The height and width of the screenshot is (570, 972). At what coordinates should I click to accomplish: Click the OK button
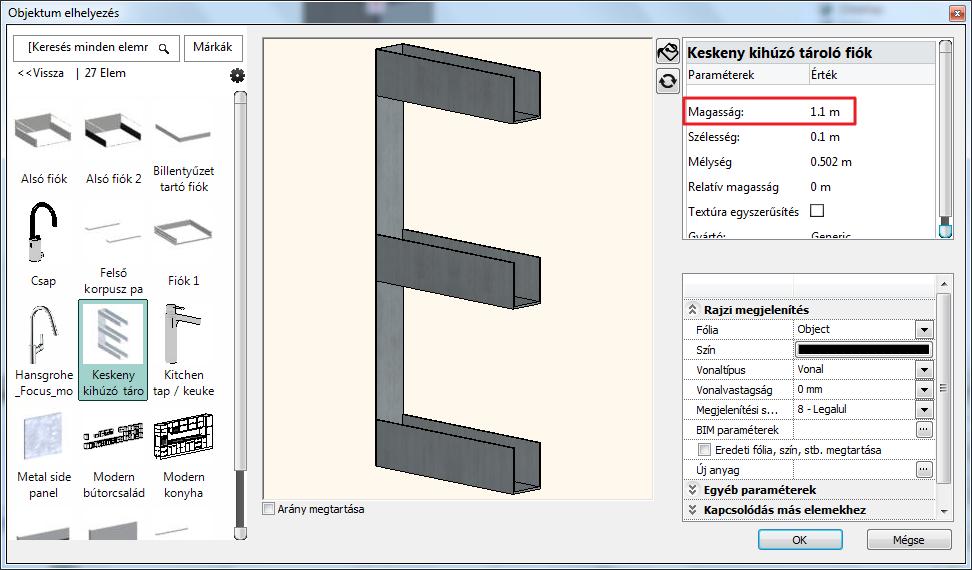[x=800, y=540]
